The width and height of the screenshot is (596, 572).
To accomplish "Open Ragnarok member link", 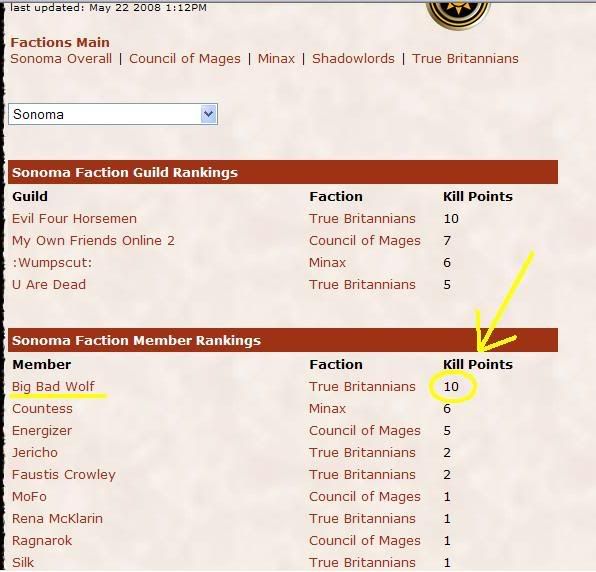I will click(x=42, y=541).
